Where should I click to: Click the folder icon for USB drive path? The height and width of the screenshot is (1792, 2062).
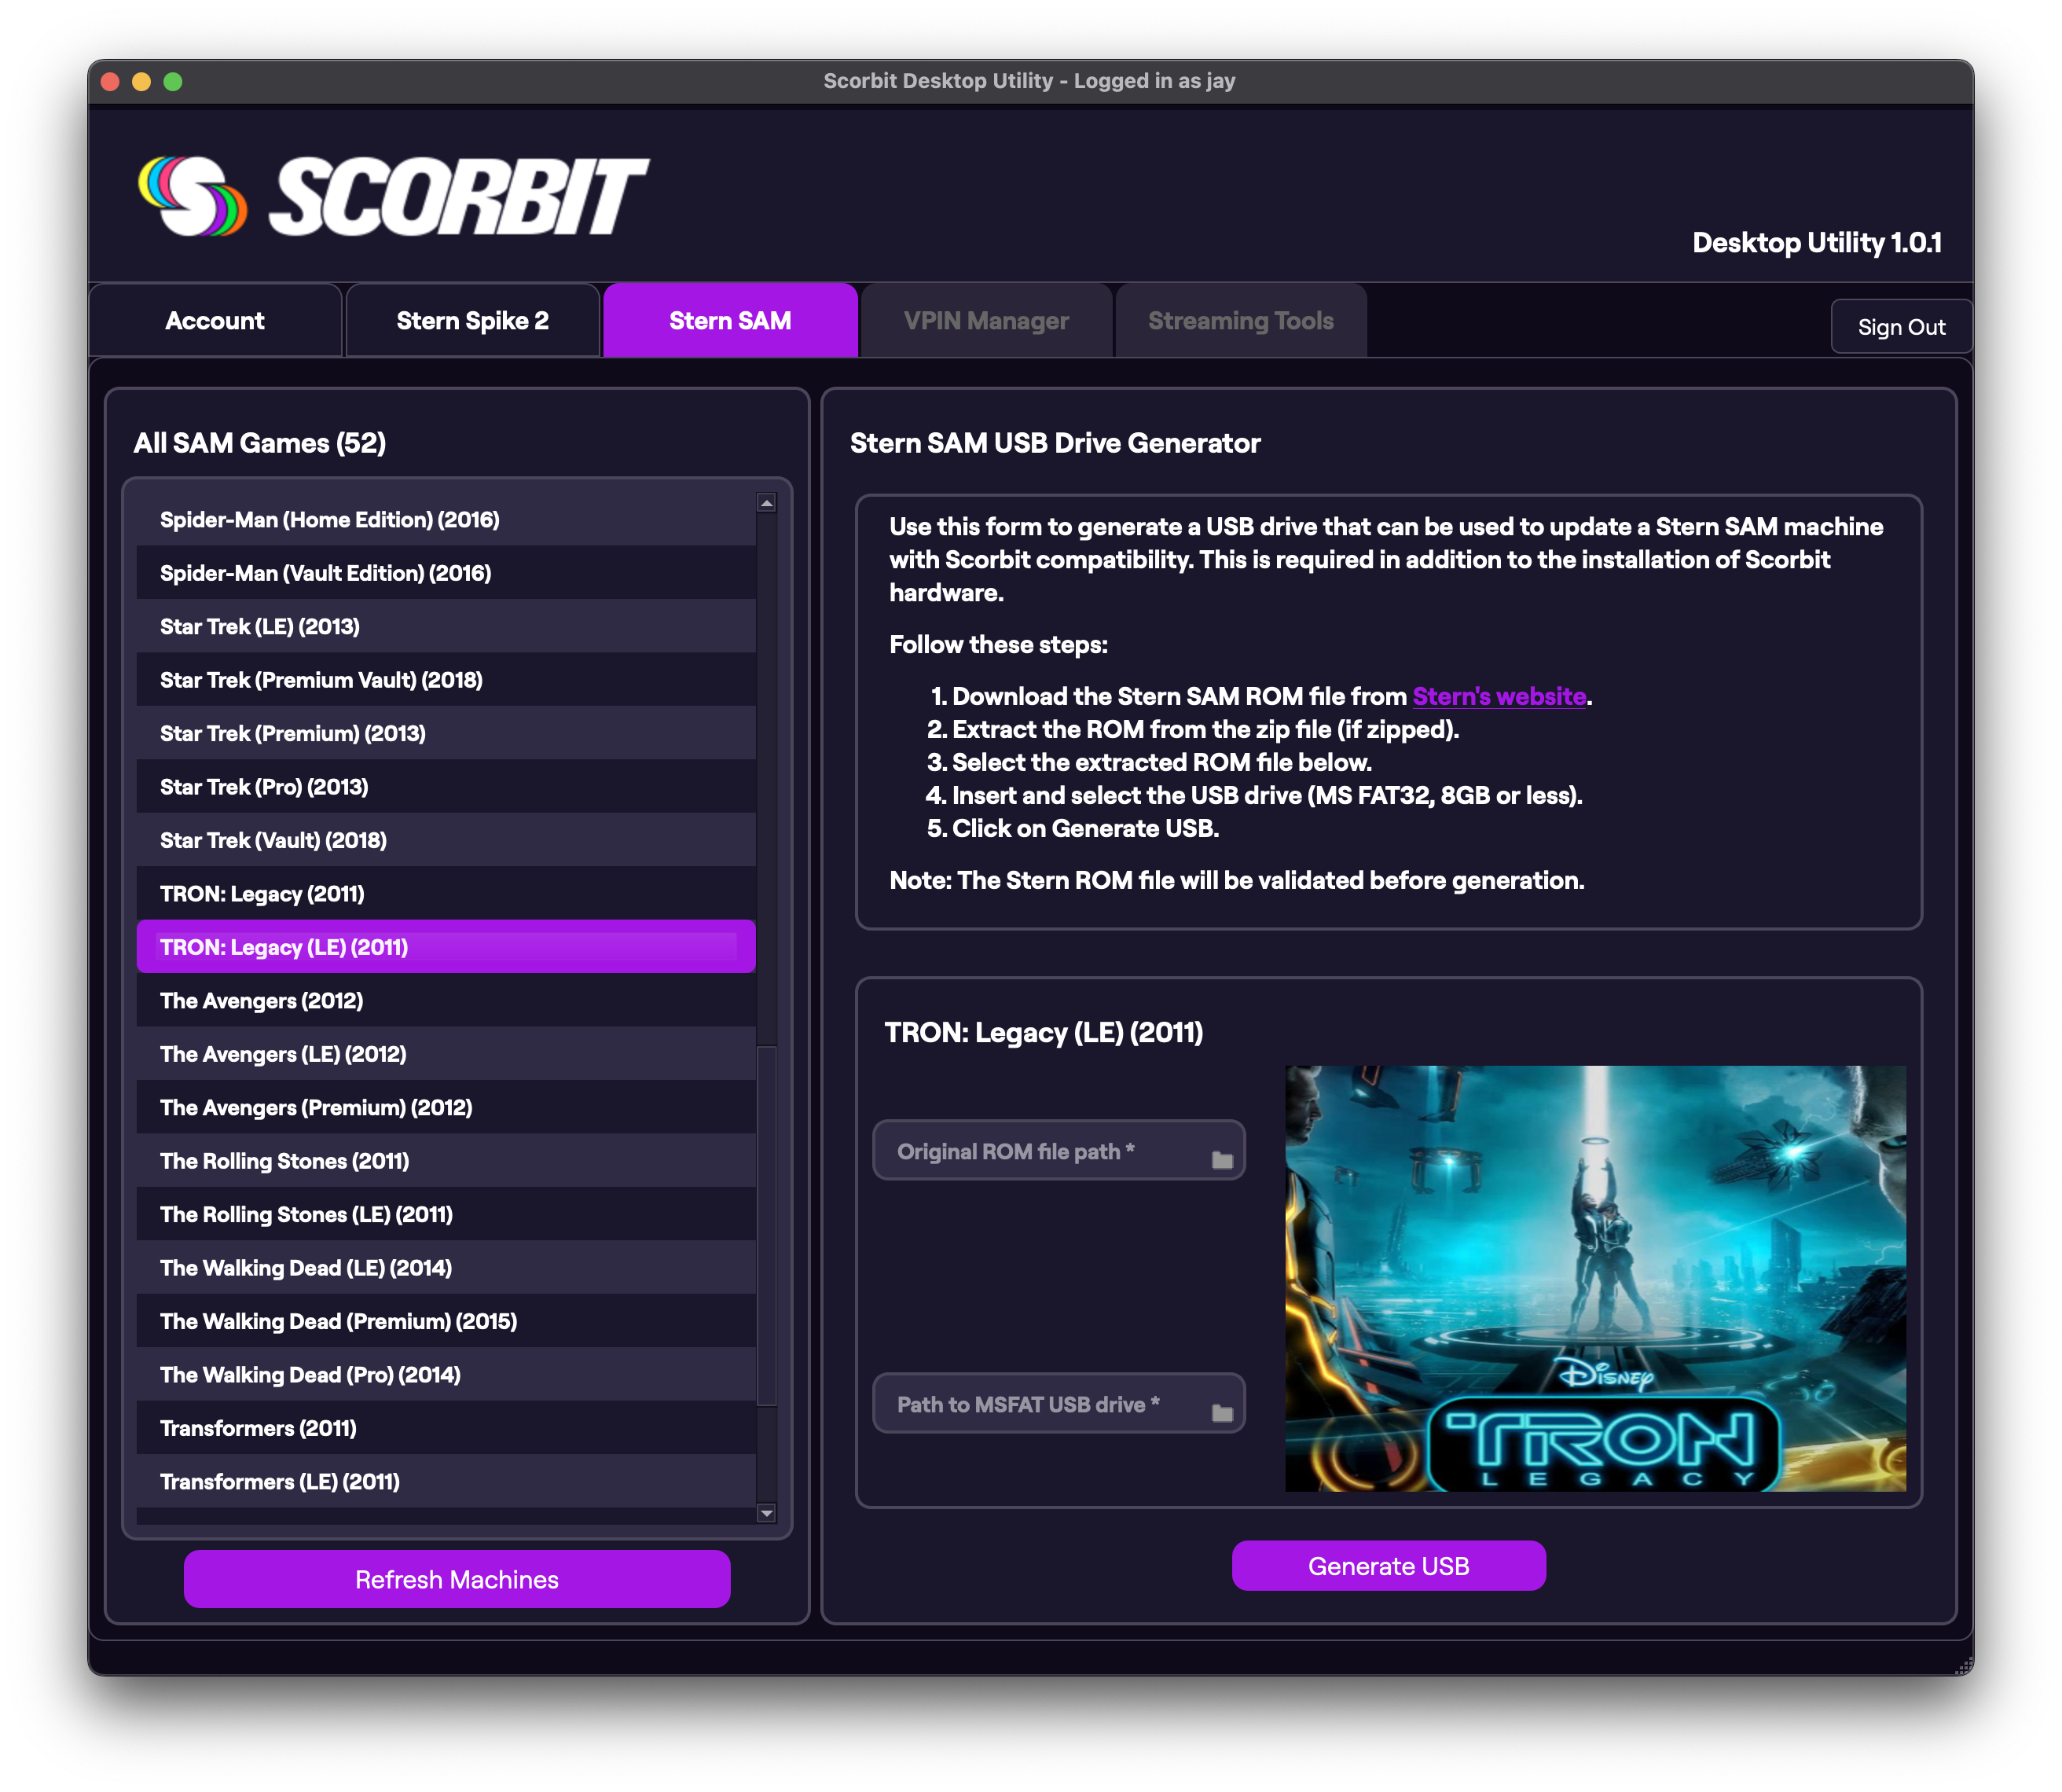coord(1221,1413)
